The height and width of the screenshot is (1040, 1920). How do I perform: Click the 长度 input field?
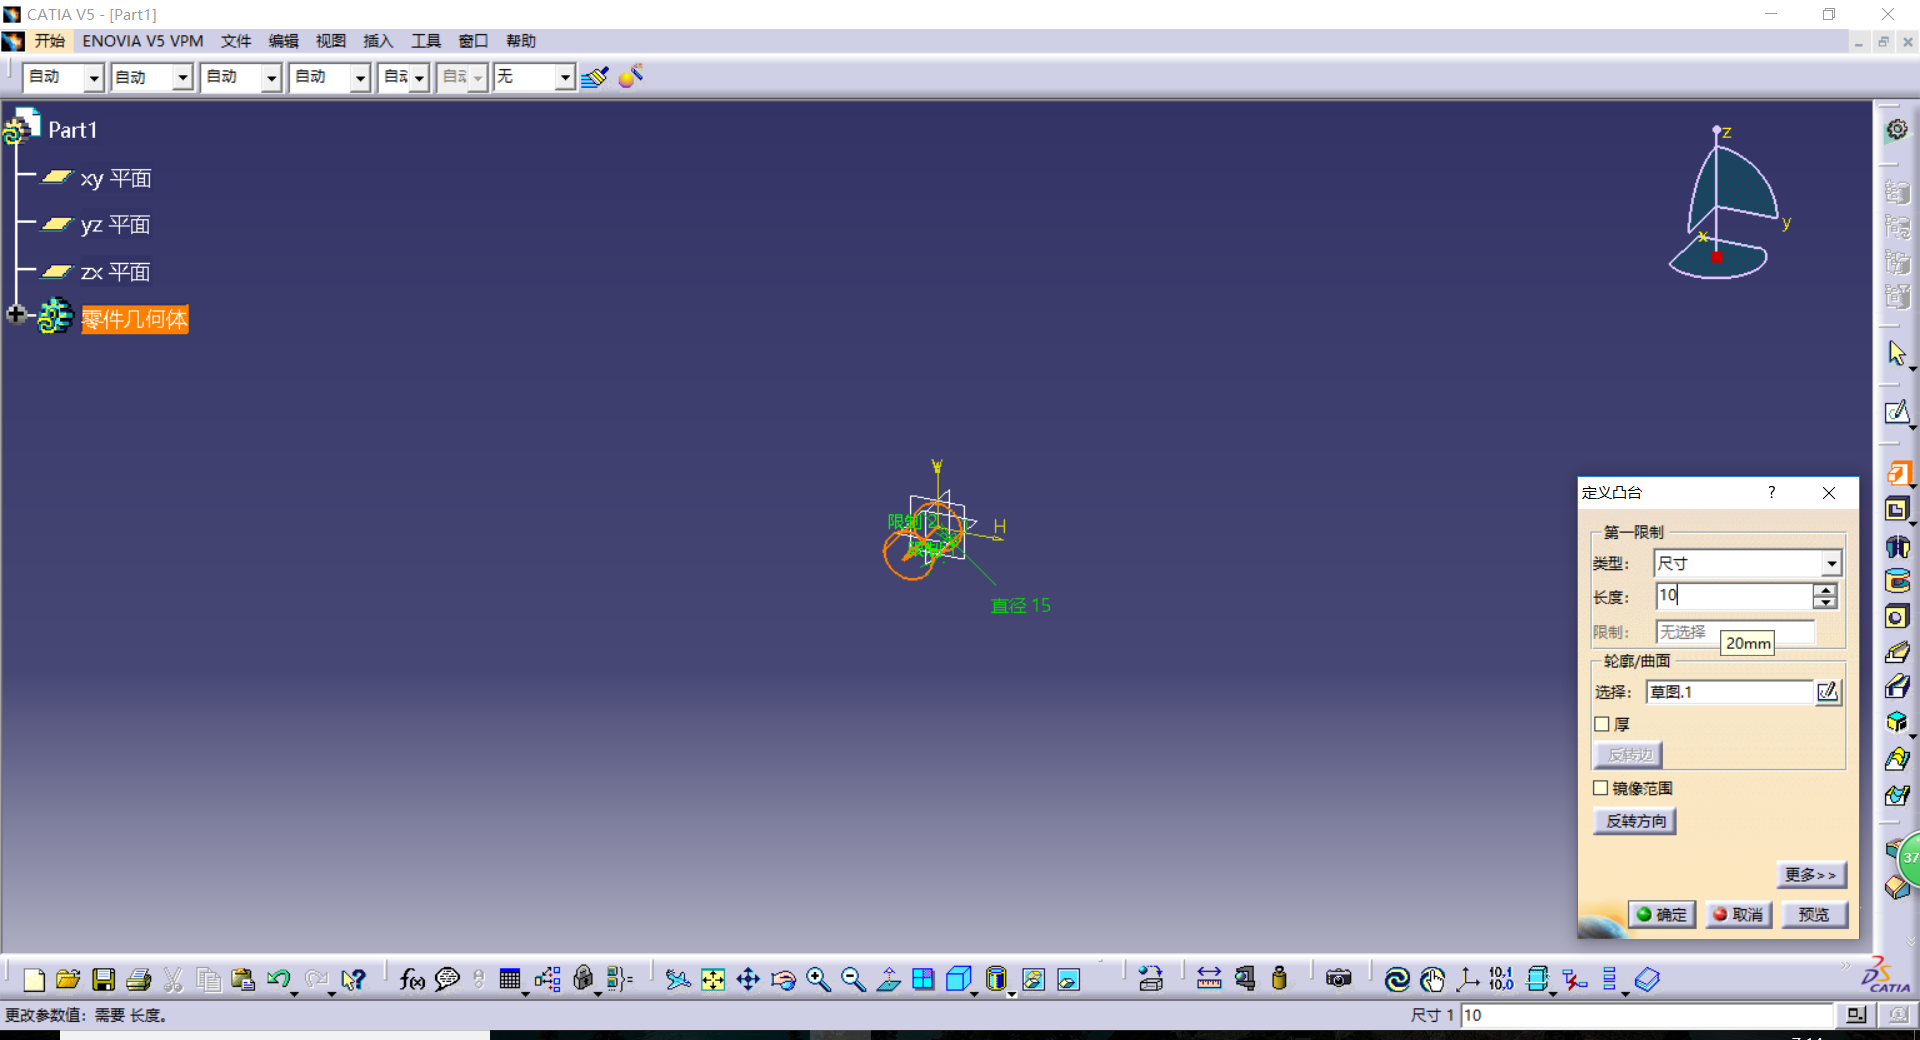tap(1734, 596)
